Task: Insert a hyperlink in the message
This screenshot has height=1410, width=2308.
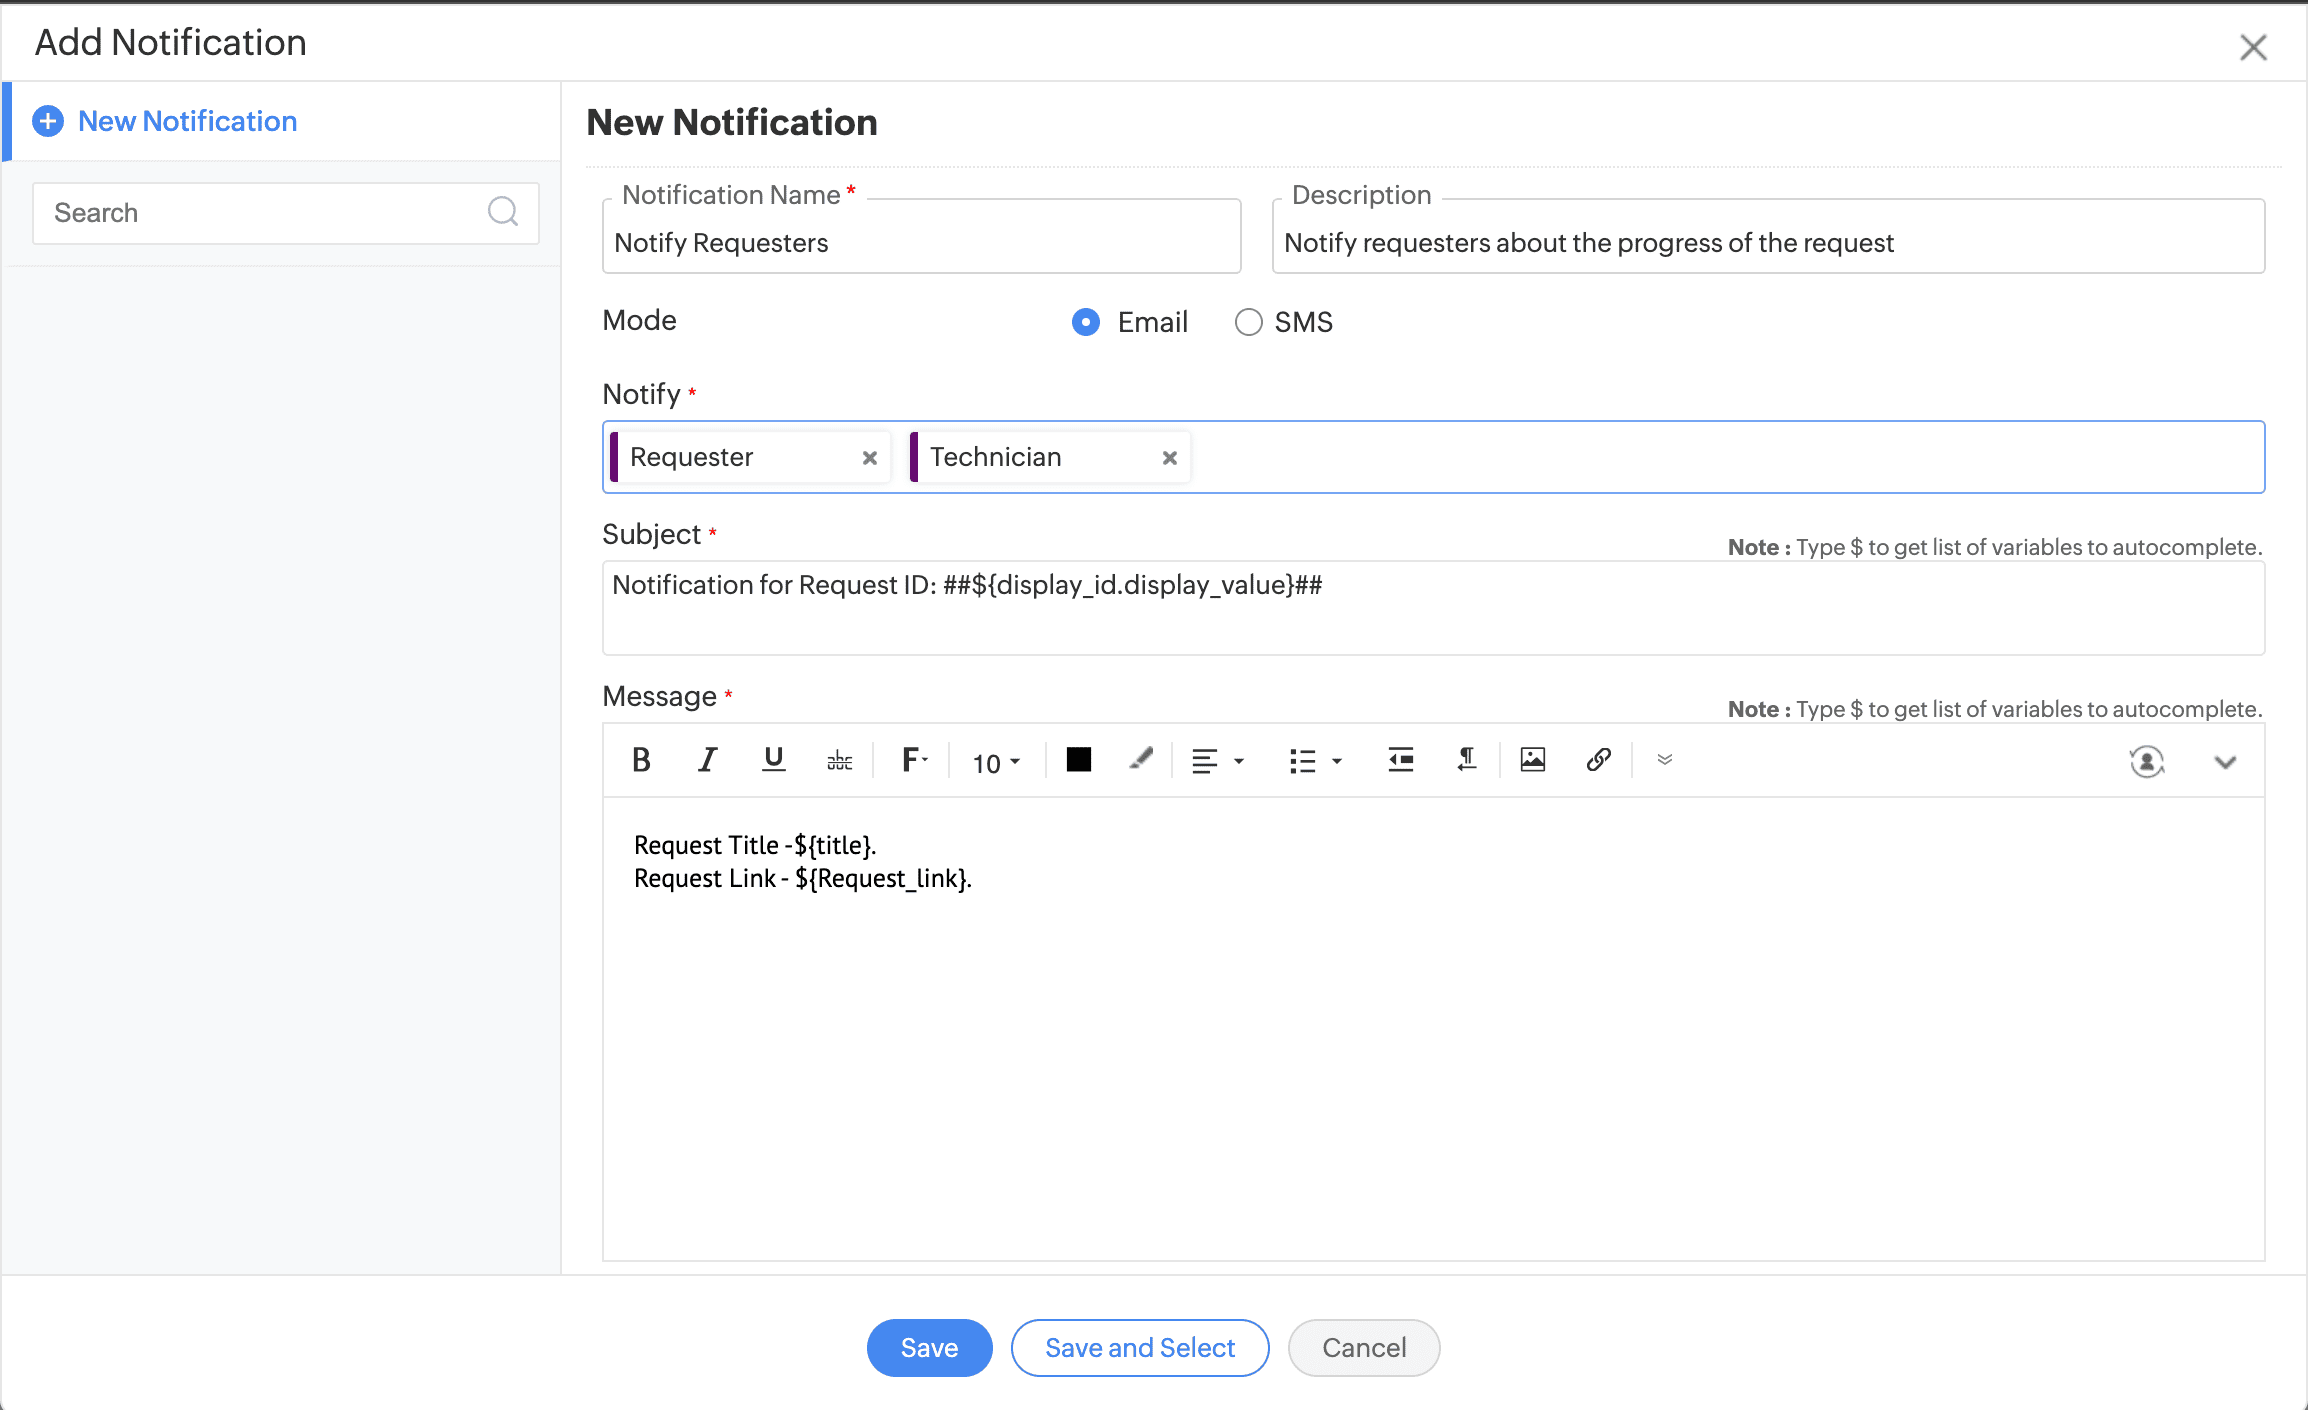Action: click(1598, 760)
